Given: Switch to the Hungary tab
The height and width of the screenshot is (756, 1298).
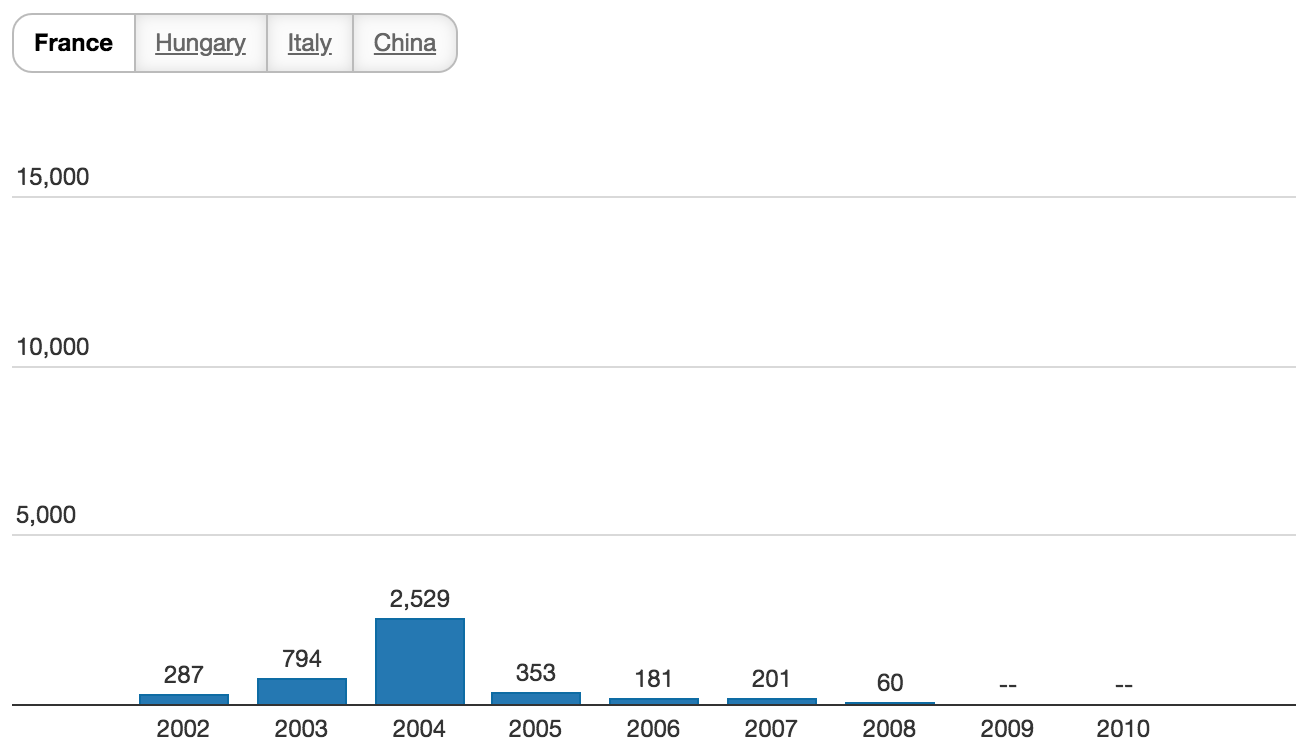Looking at the screenshot, I should (x=201, y=43).
